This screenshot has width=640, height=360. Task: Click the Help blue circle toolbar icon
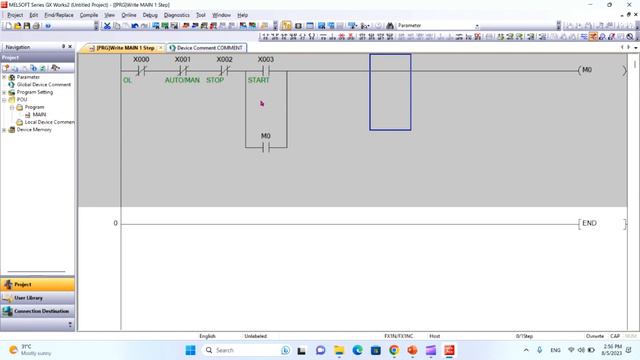pos(48,26)
